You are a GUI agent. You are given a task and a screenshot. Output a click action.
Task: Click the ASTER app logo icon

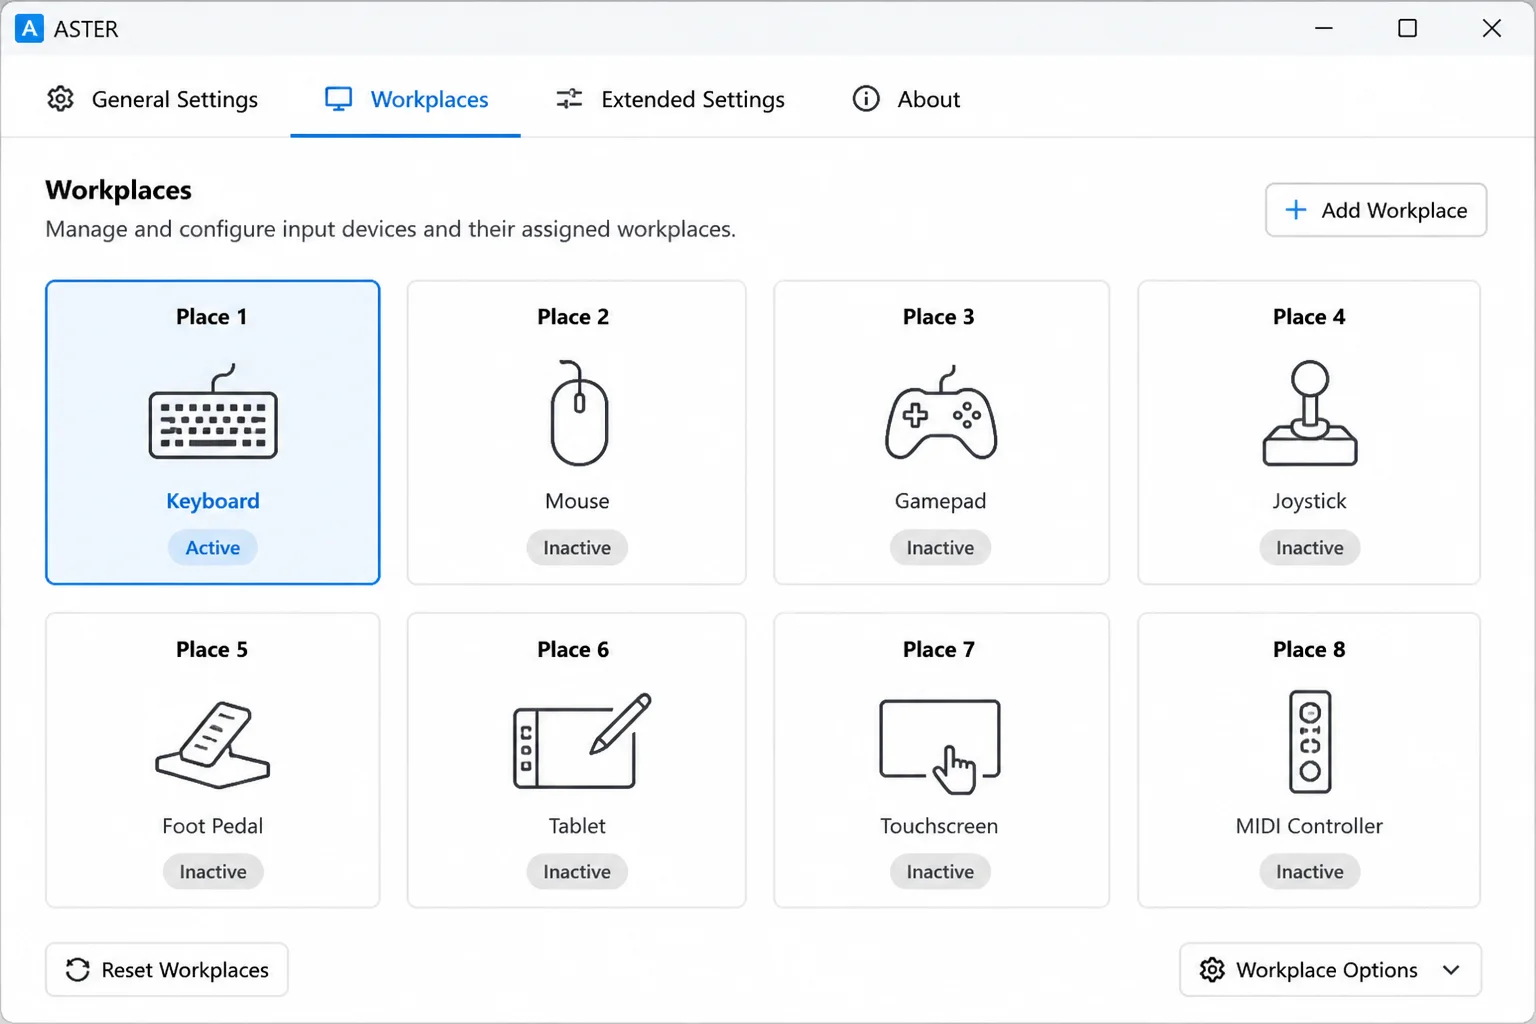click(30, 28)
